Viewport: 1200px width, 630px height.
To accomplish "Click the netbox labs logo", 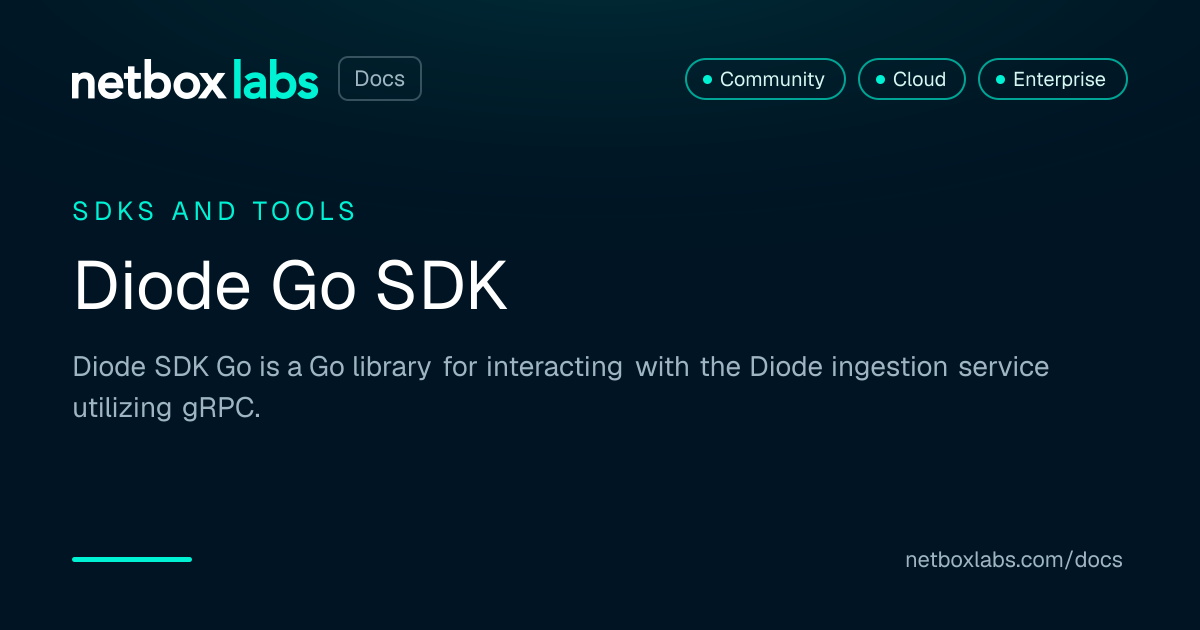I will [x=195, y=79].
